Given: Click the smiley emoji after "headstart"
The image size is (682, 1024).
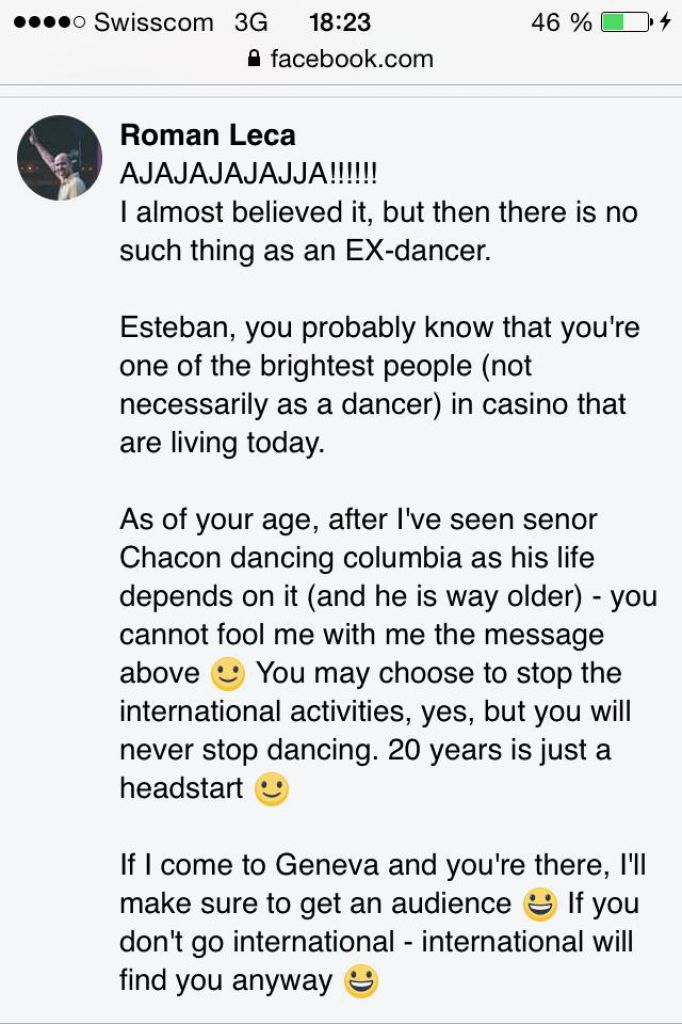Looking at the screenshot, I should (272, 790).
